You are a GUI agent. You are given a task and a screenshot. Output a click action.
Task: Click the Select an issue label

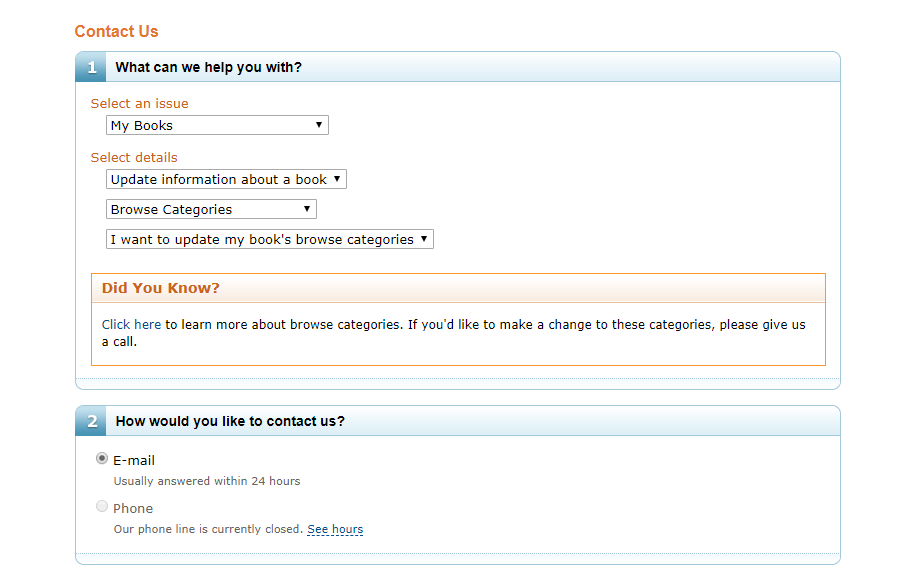[x=139, y=104]
